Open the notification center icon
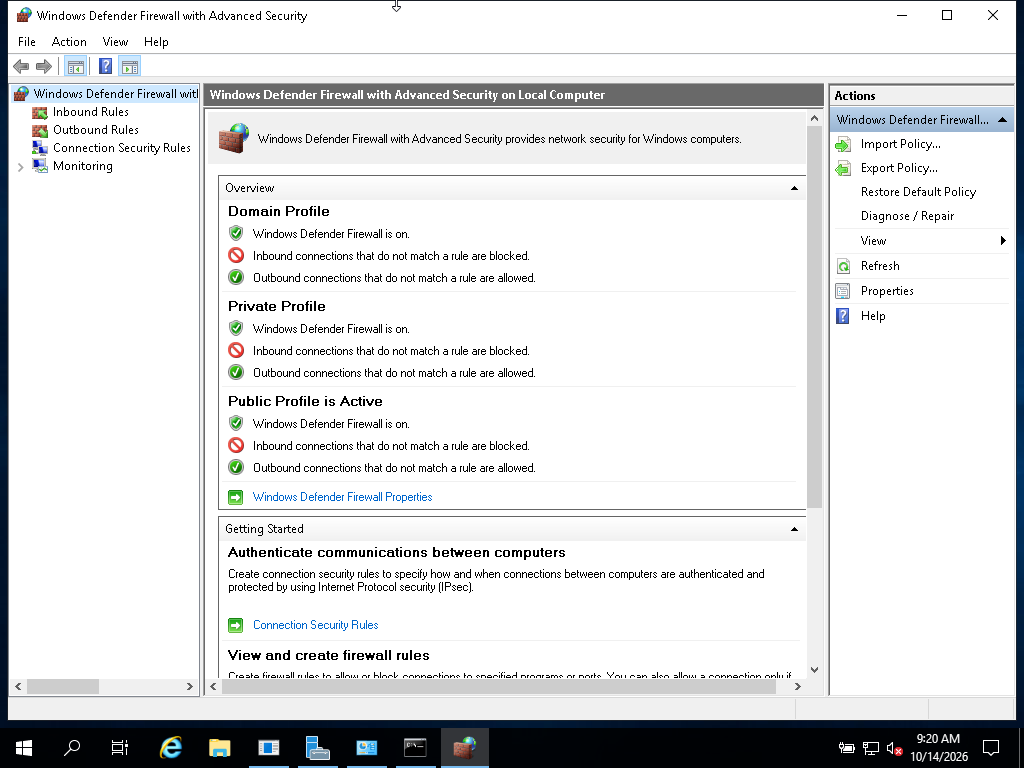 [x=991, y=748]
